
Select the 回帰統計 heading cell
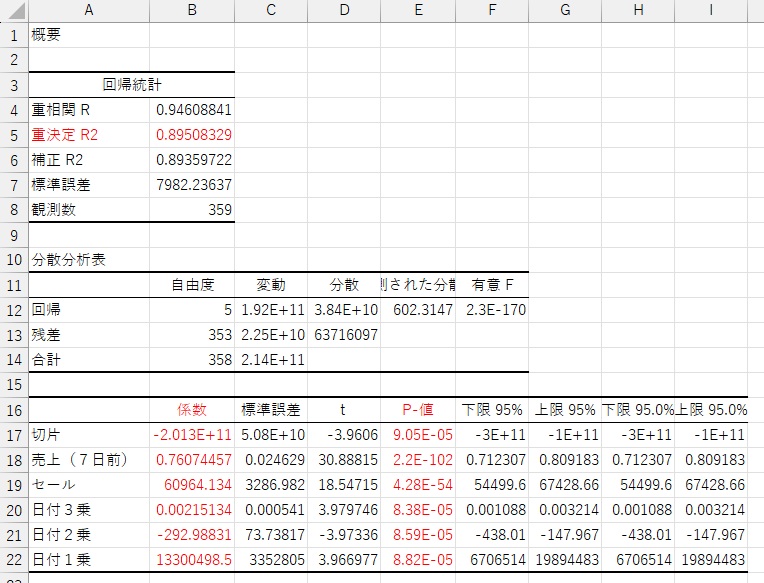click(x=132, y=85)
